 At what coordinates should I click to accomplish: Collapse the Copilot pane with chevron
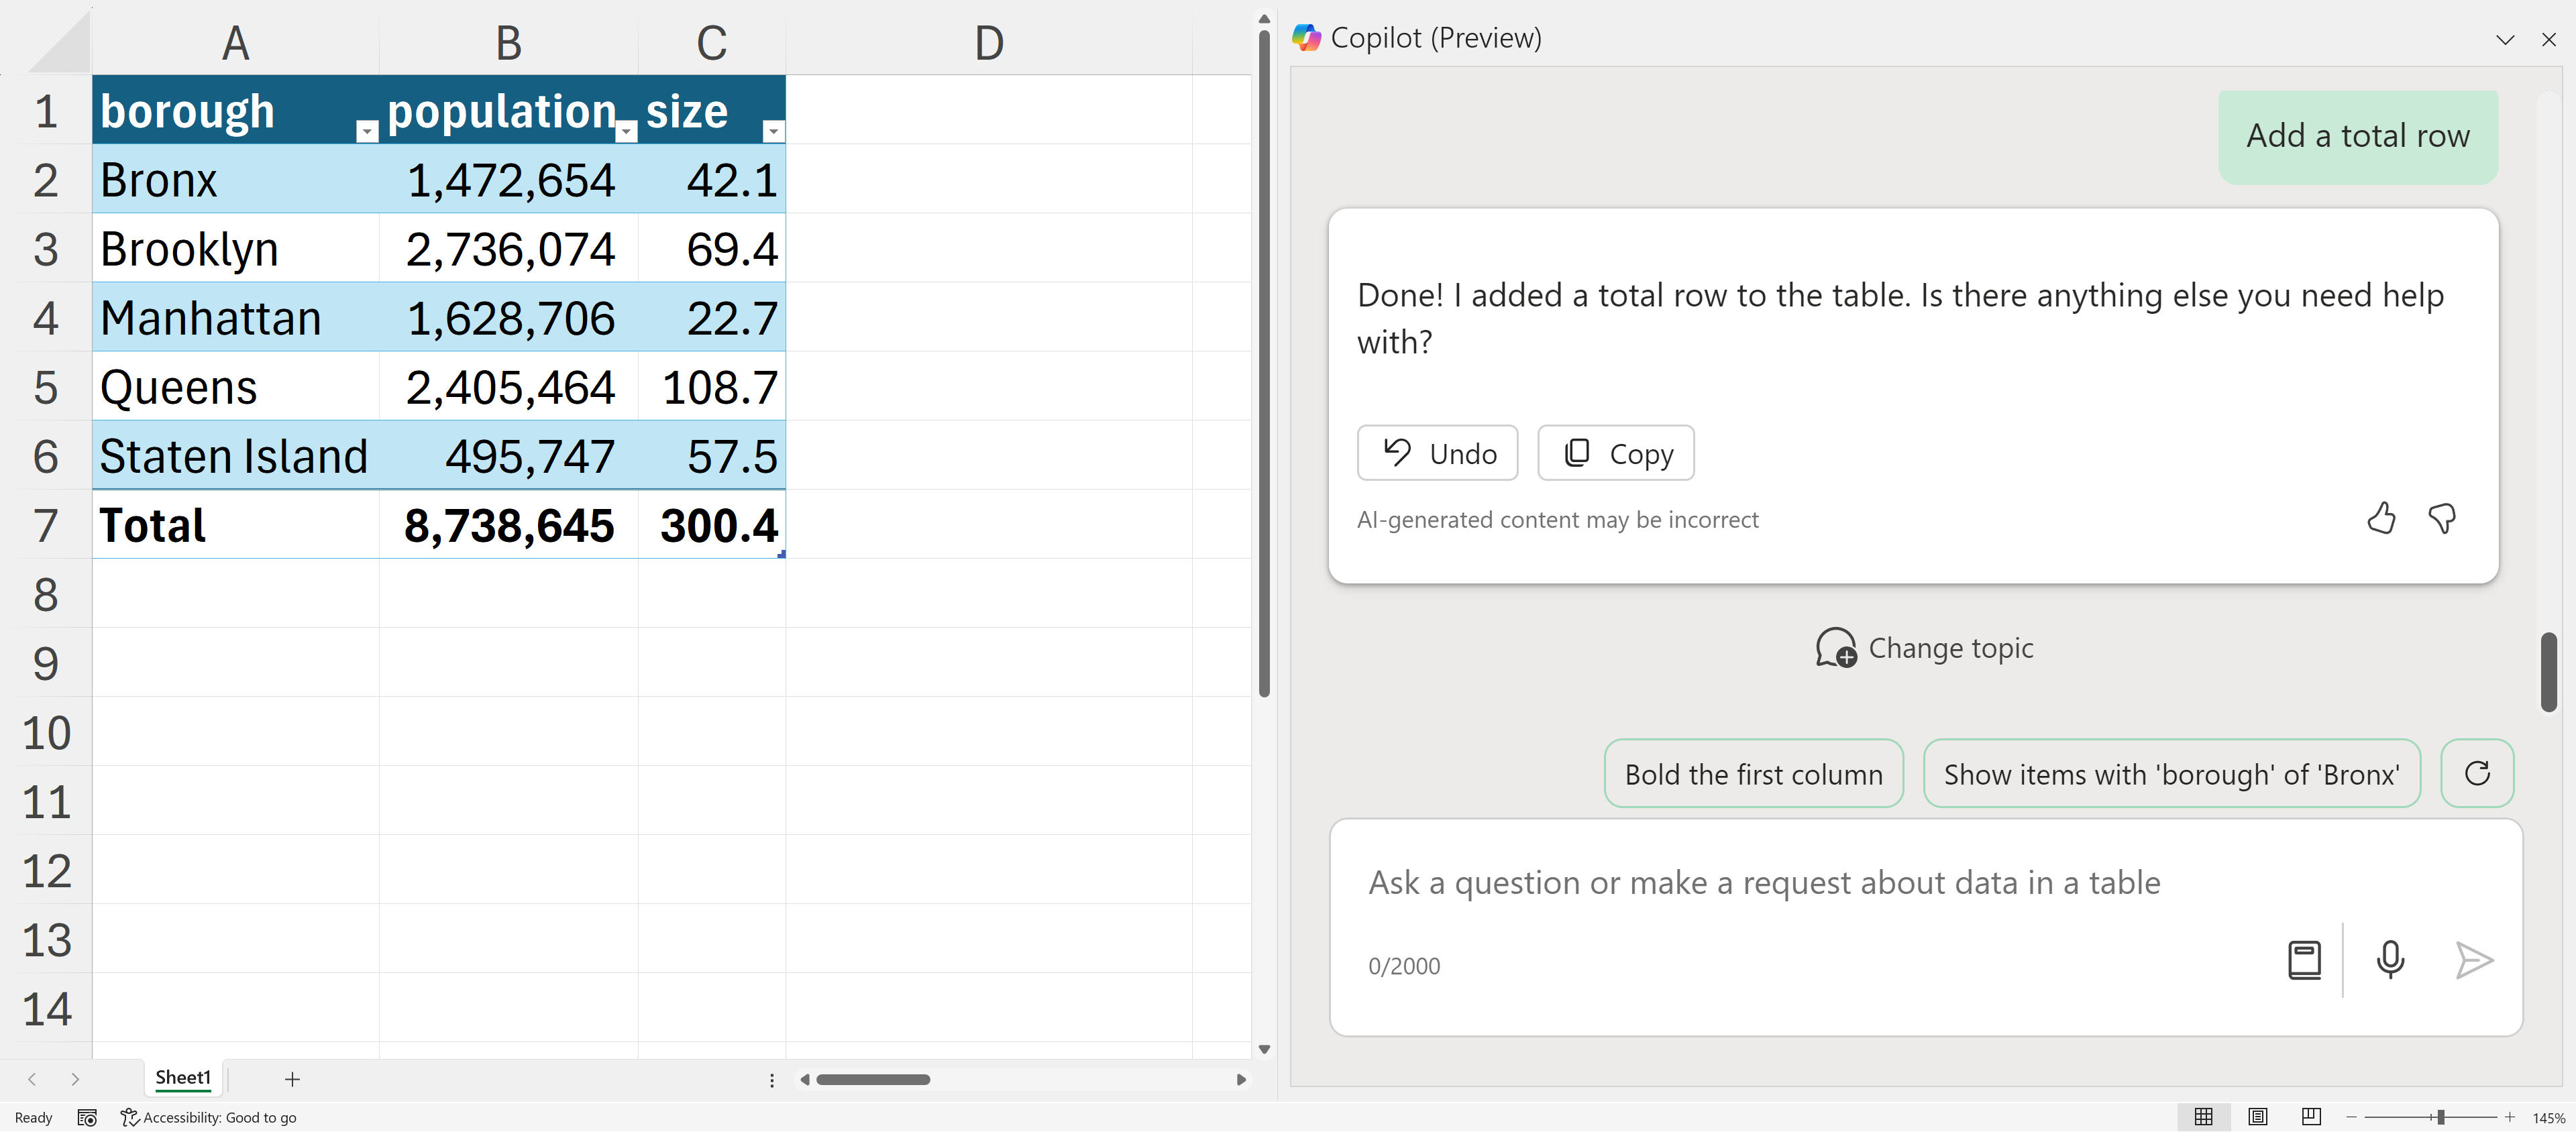(2504, 40)
